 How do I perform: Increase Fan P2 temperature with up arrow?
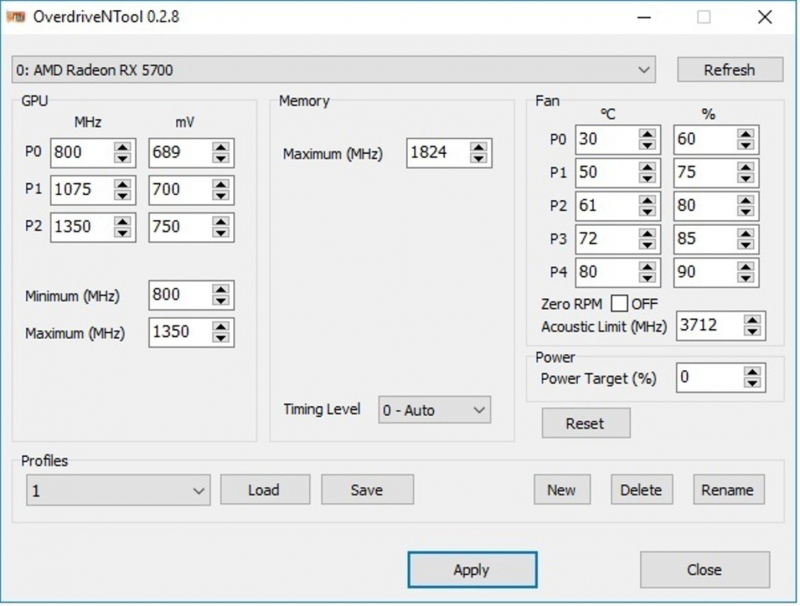tap(647, 200)
